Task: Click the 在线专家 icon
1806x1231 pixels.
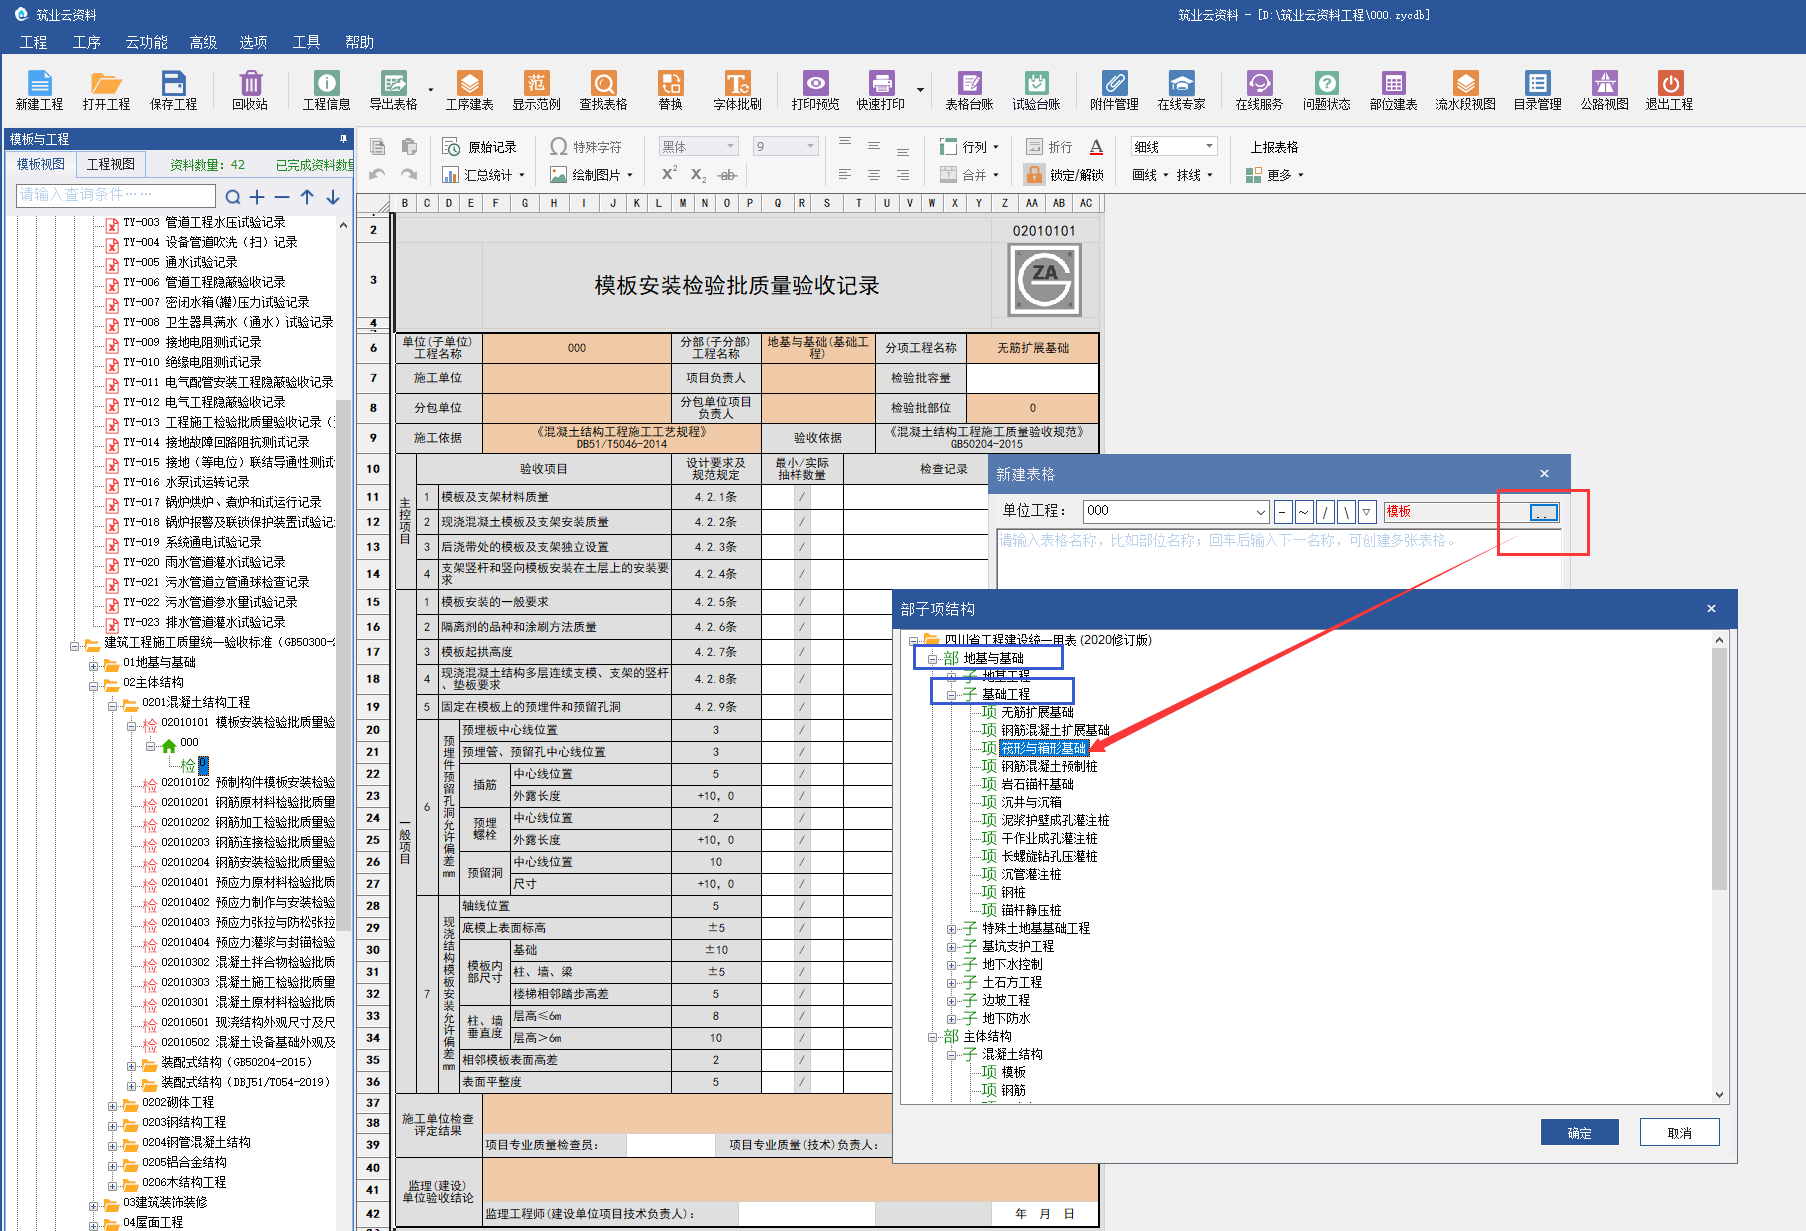Action: click(x=1181, y=90)
